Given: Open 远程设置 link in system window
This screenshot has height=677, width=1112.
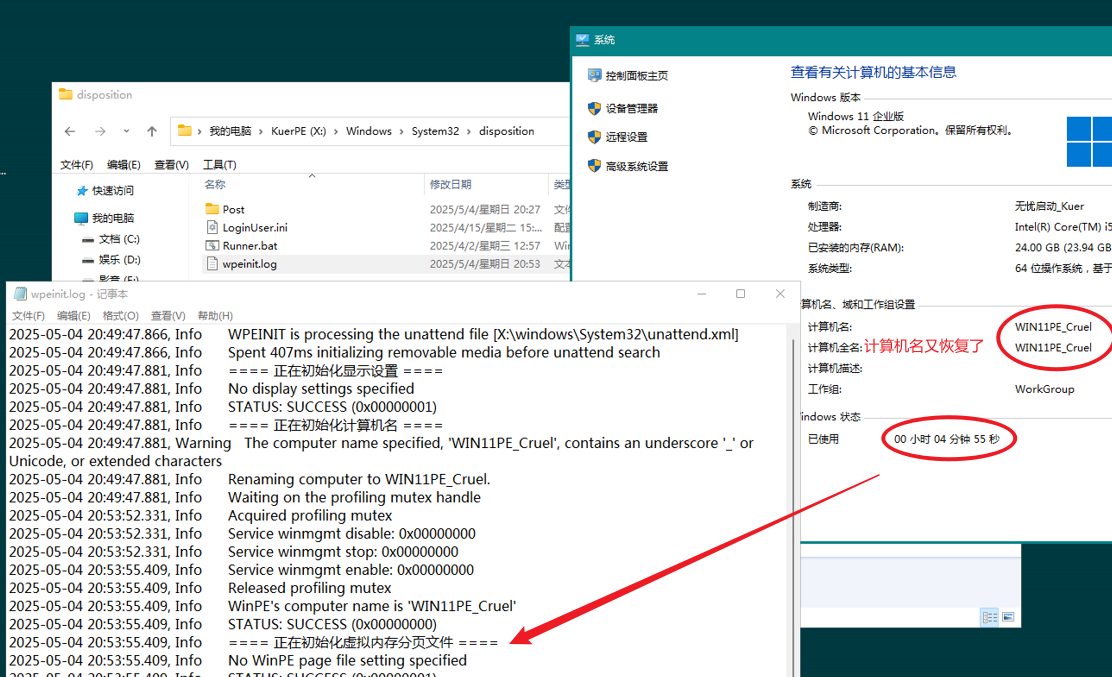Looking at the screenshot, I should point(626,137).
